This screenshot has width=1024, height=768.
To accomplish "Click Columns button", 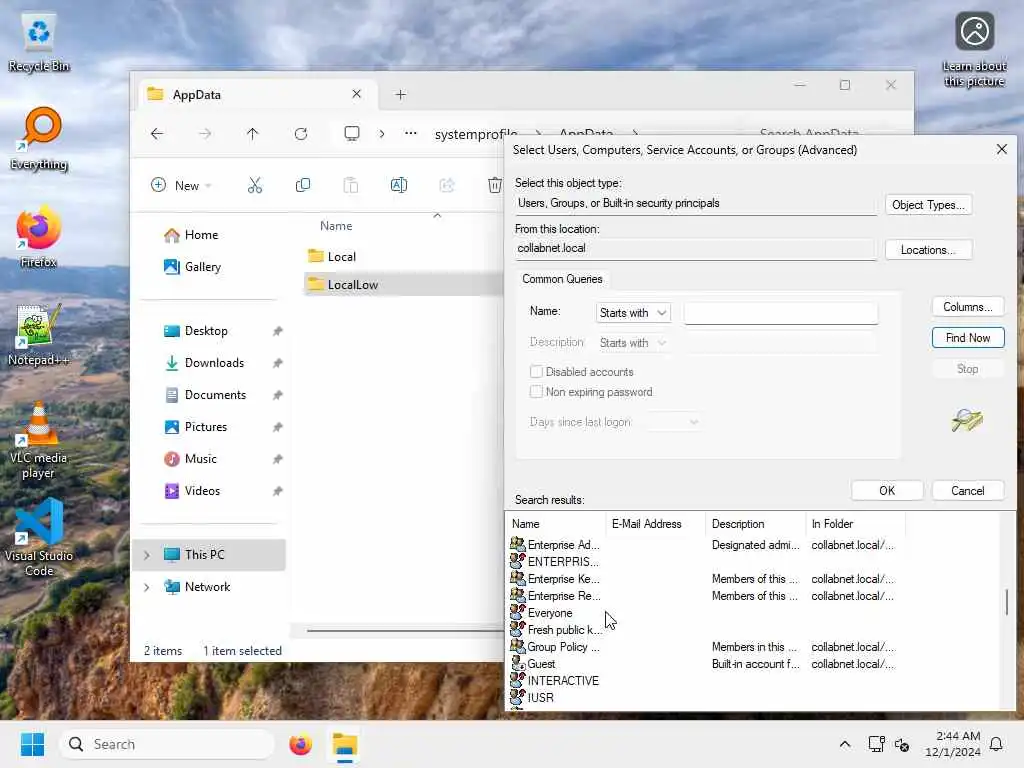I will click(x=967, y=306).
